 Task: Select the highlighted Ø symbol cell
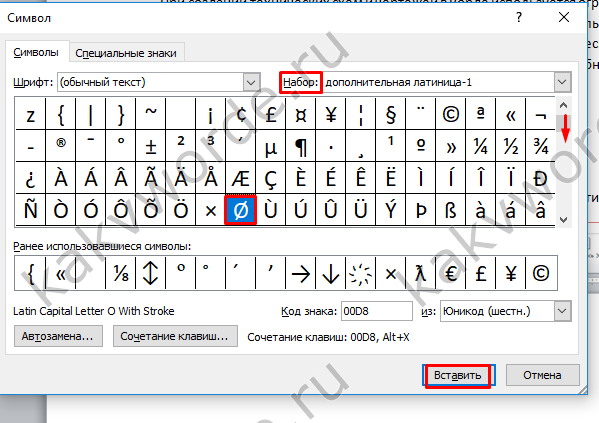(241, 210)
